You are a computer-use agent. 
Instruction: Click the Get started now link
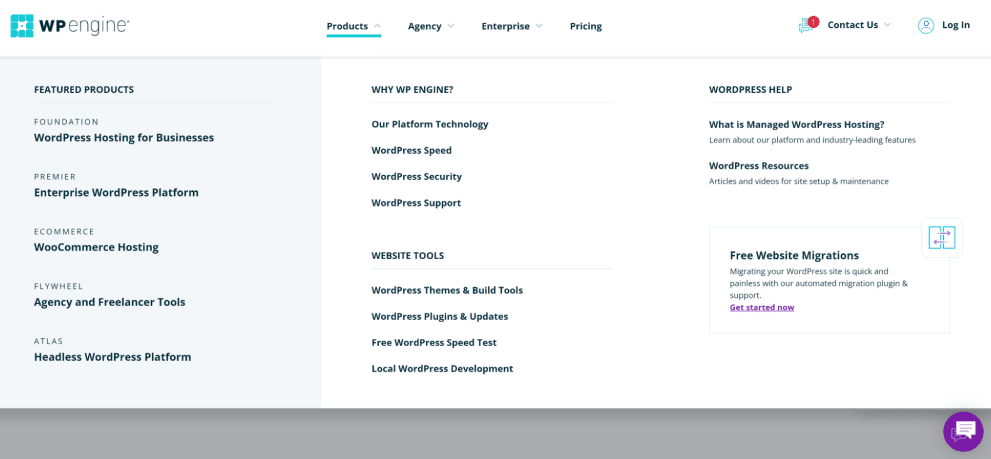tap(762, 307)
